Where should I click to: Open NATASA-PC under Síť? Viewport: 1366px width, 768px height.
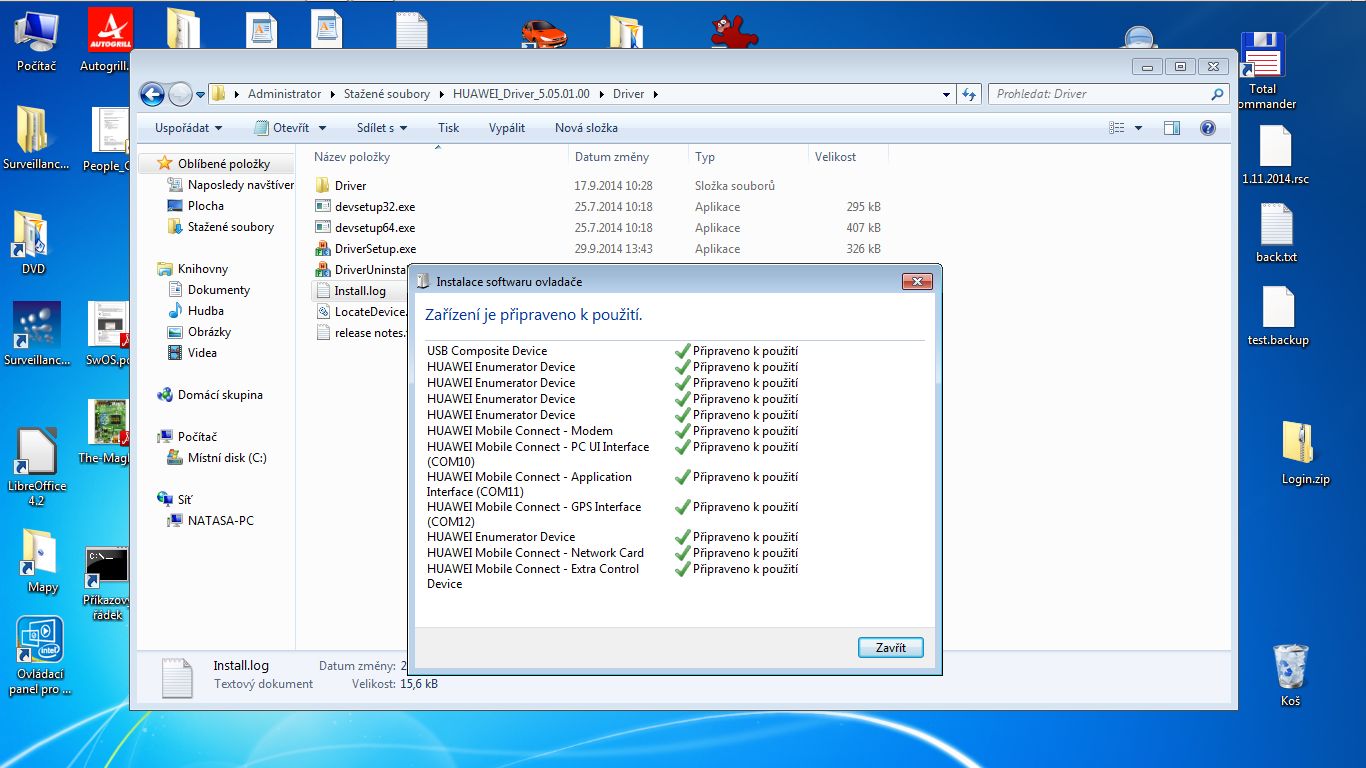210,521
